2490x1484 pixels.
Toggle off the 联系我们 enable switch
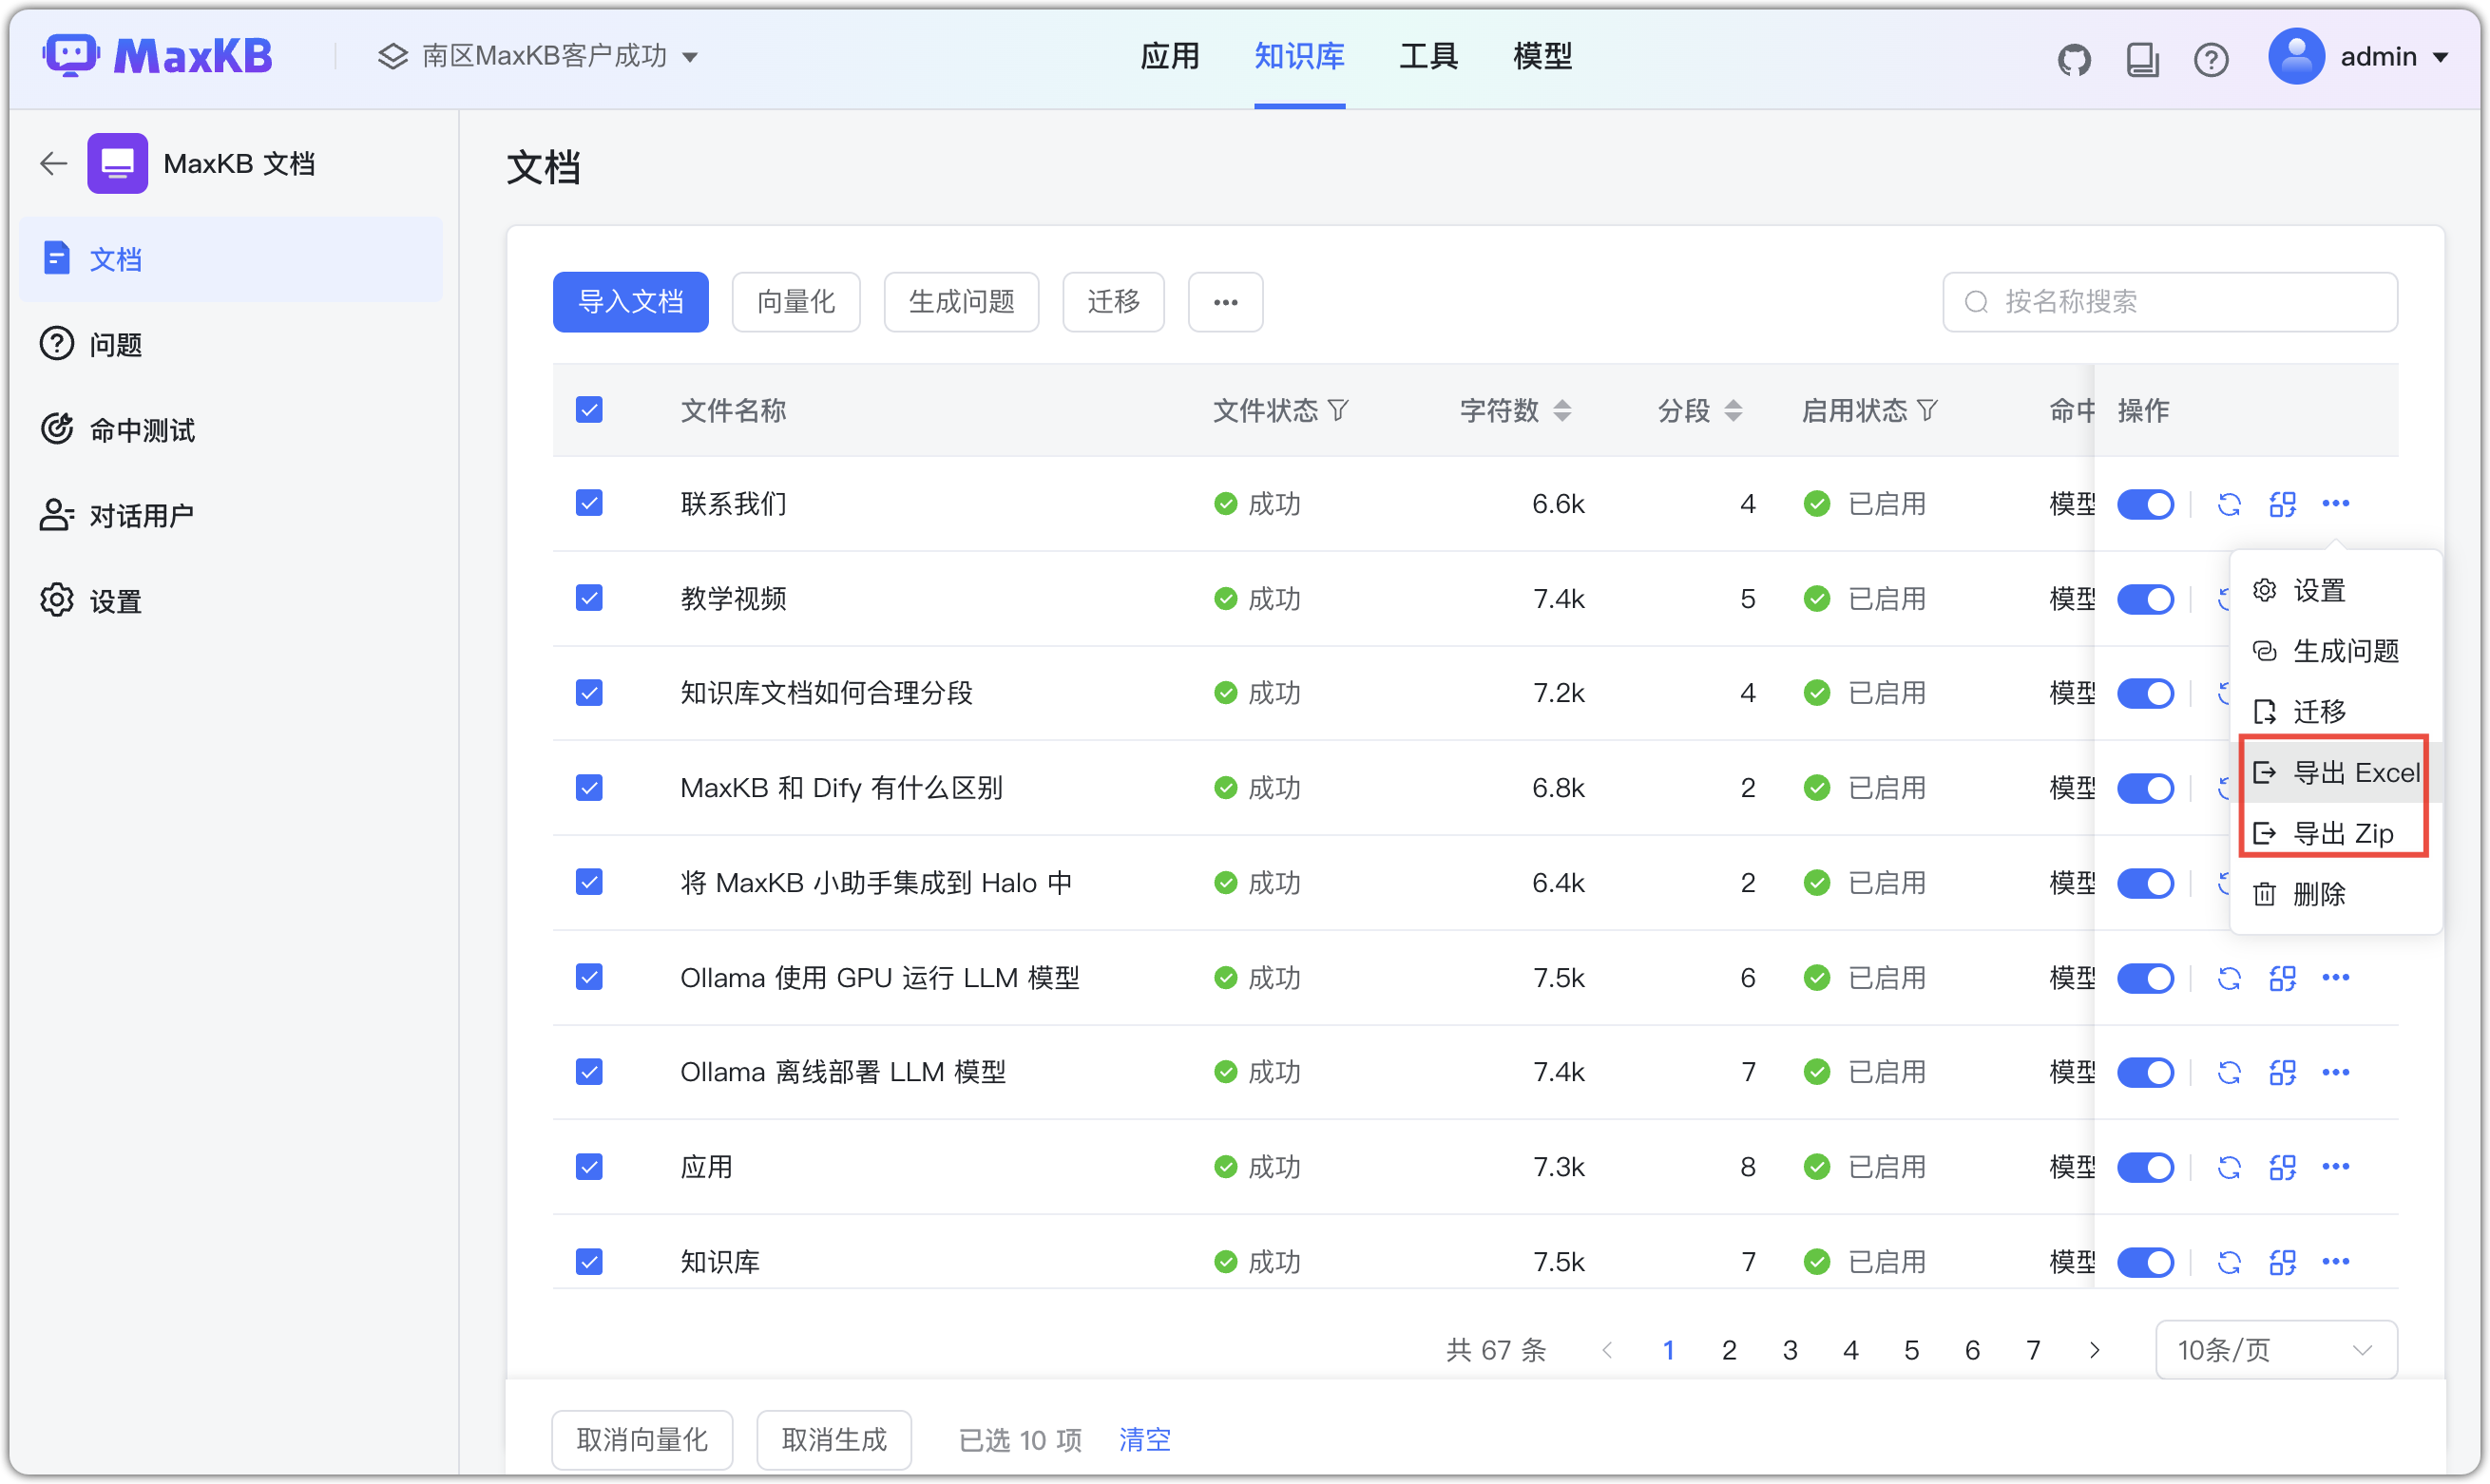pos(2145,504)
